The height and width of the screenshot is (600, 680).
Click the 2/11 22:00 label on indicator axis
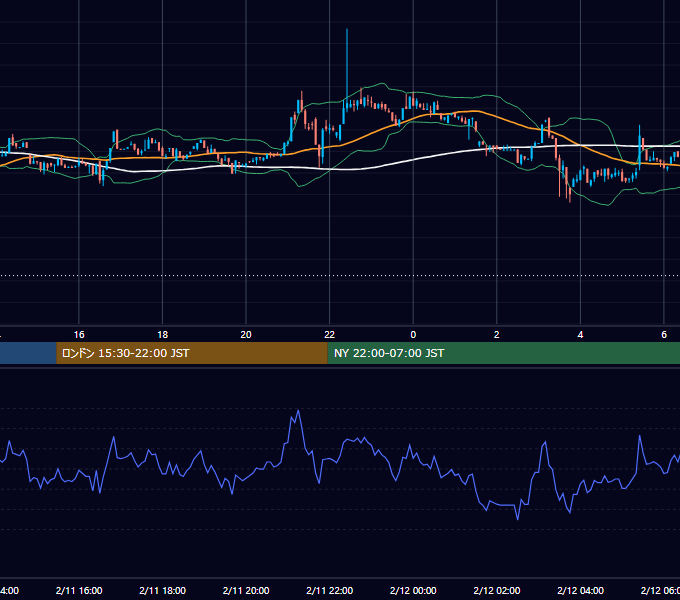point(330,590)
